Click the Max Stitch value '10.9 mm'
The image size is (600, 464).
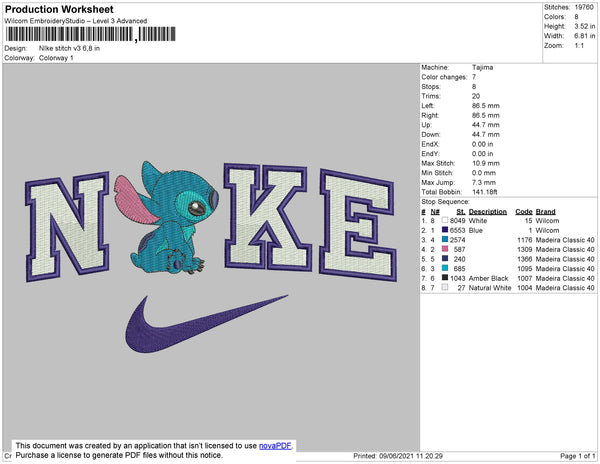486,163
